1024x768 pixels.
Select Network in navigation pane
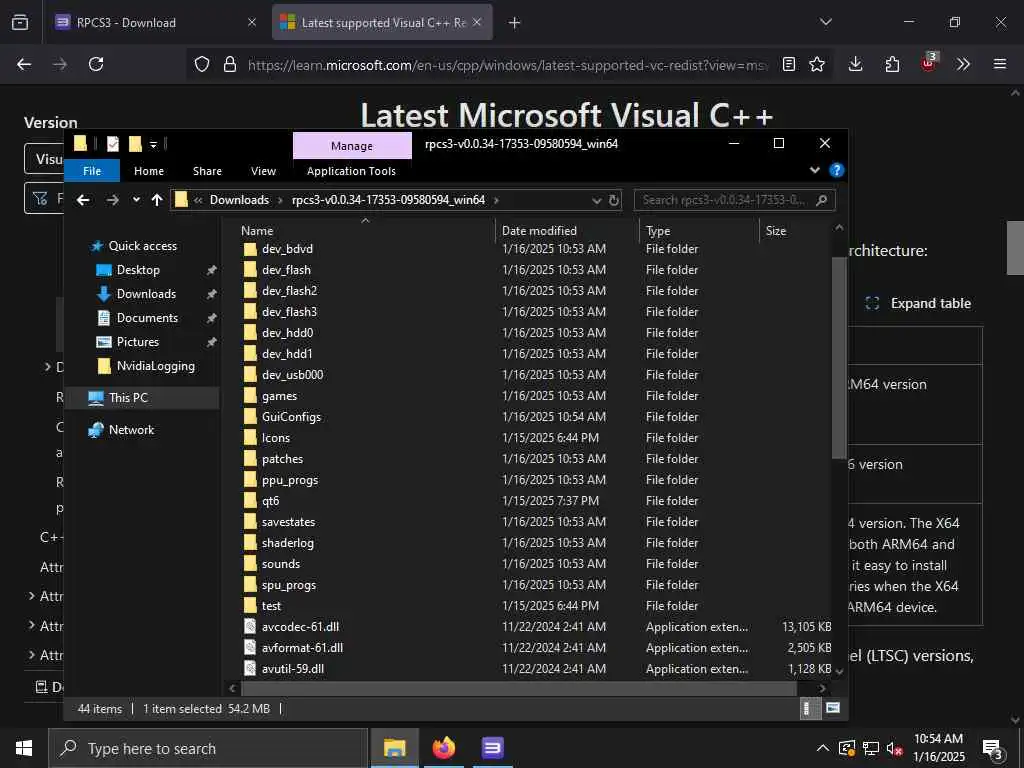(x=131, y=430)
